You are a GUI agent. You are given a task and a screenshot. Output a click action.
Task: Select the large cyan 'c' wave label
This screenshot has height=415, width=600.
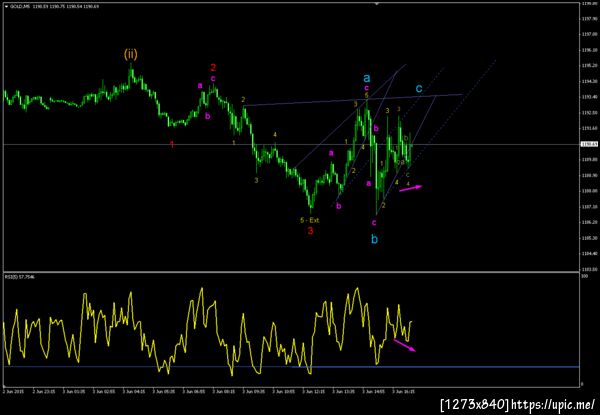click(419, 89)
